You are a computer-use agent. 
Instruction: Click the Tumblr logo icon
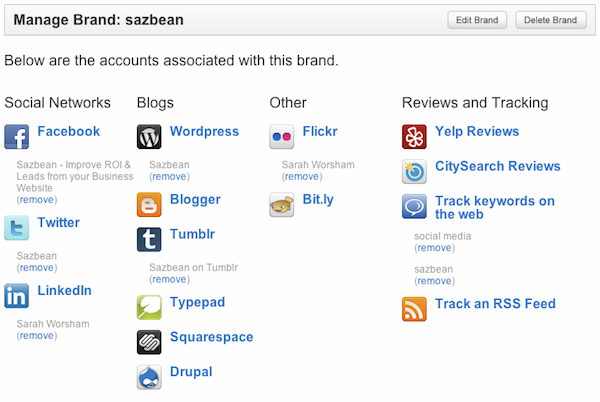tap(149, 240)
